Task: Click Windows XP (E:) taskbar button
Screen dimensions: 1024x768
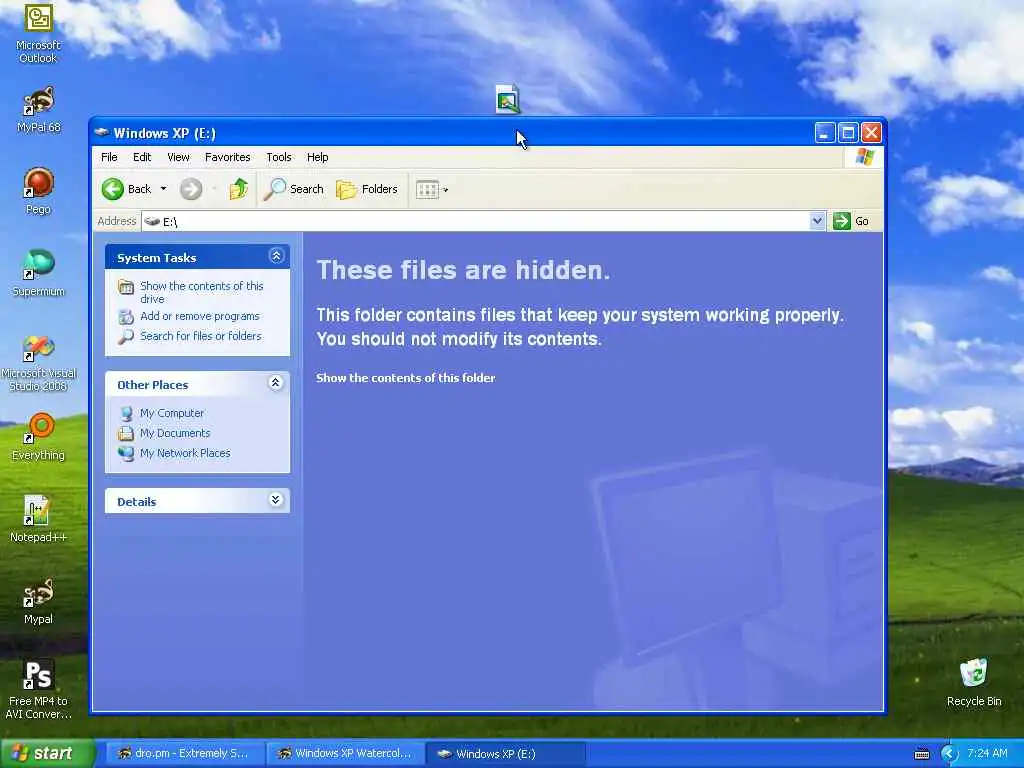Action: pos(505,754)
